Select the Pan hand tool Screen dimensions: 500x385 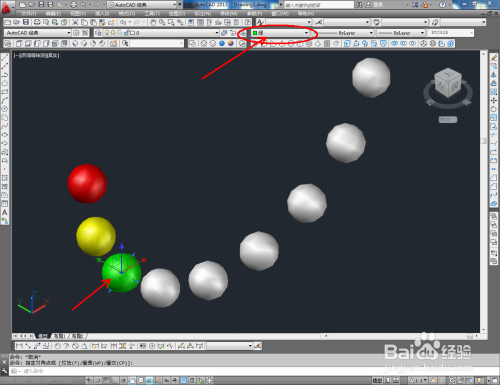153,22
